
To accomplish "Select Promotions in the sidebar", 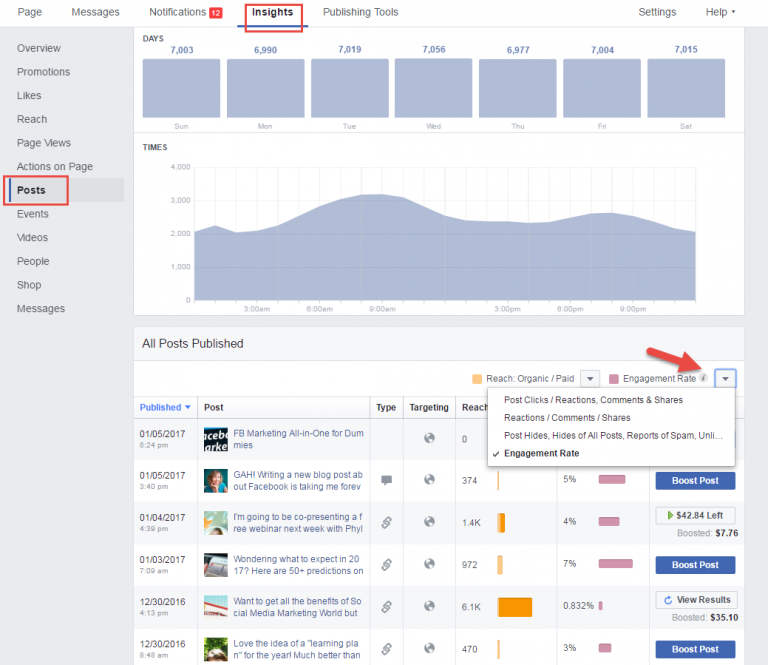I will [x=44, y=72].
